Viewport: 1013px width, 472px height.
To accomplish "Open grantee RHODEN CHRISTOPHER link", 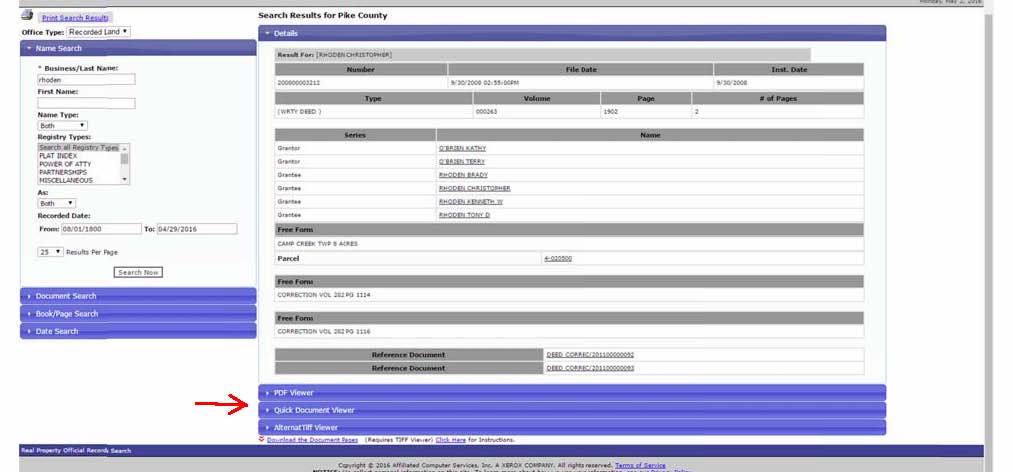I will [x=474, y=188].
